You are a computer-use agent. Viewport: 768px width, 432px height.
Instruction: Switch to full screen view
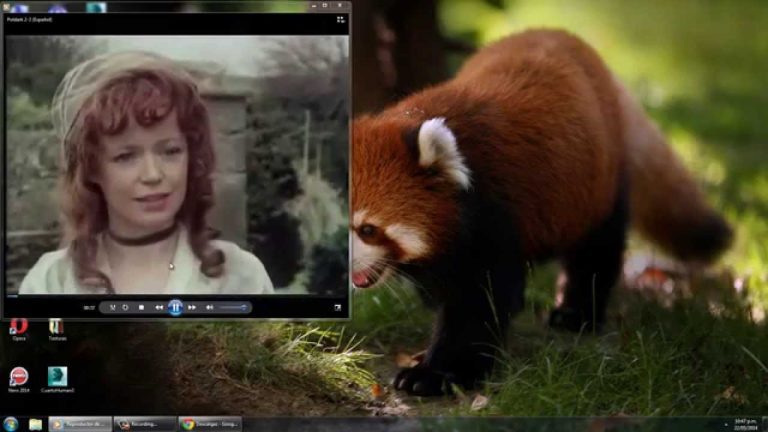click(x=337, y=307)
